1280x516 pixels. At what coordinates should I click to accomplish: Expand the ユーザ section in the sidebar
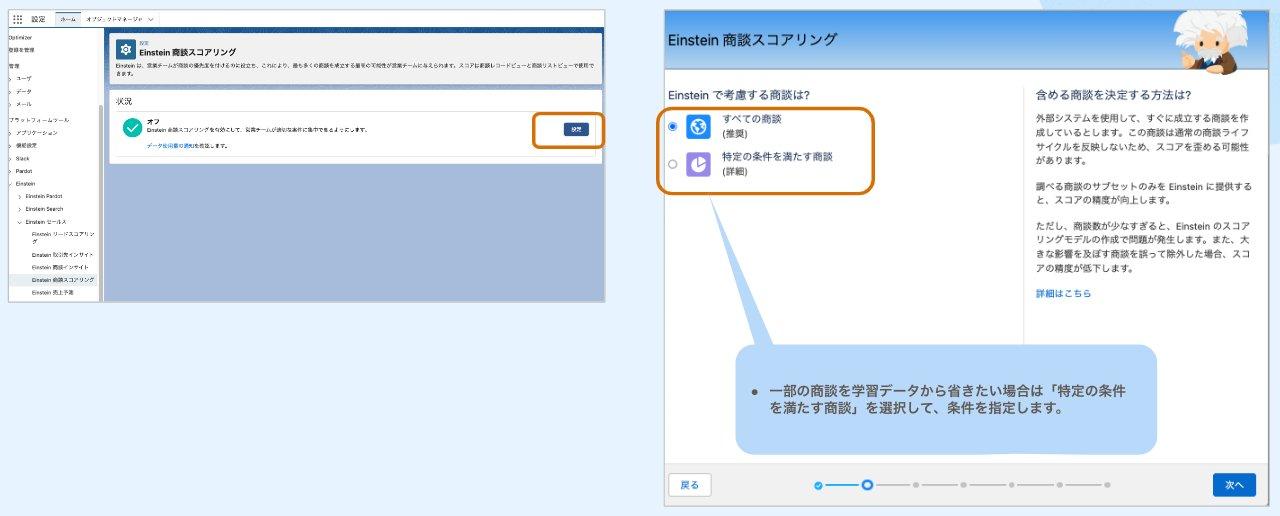point(11,77)
